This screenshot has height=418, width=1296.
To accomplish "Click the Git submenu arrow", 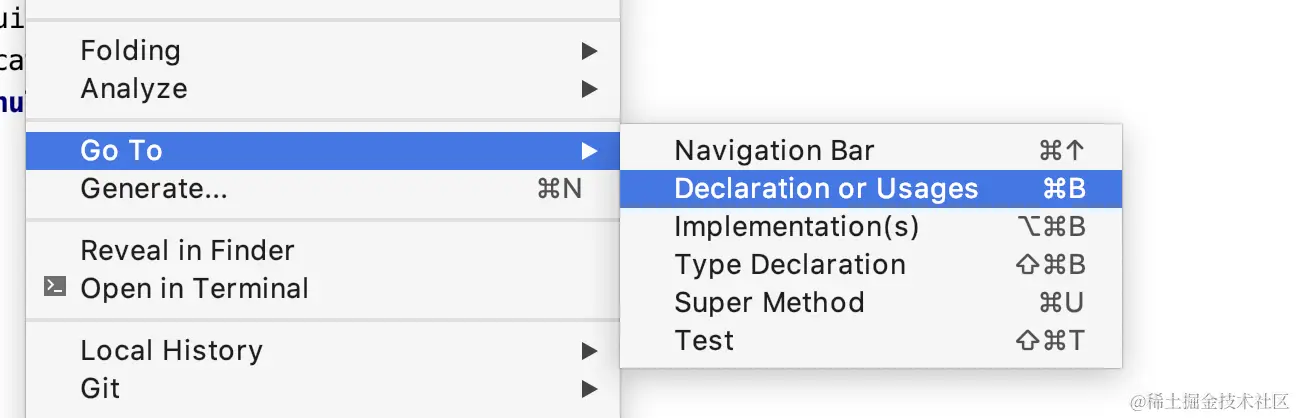I will 589,388.
